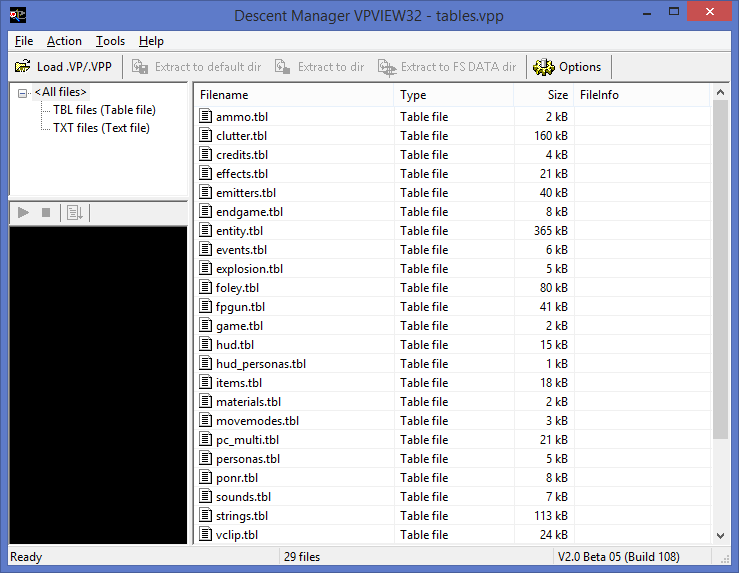Click the file icon of game.tbl
Viewport: 739px width, 573px height.
click(x=205, y=325)
